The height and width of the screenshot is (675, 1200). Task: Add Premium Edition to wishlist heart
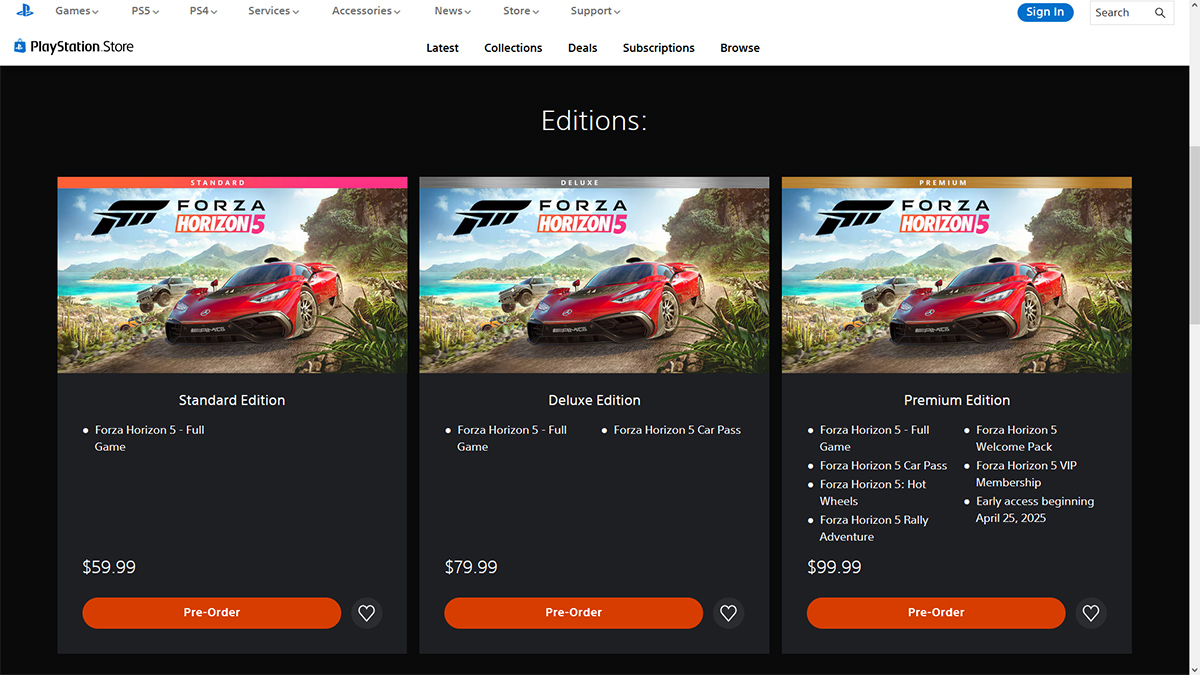tap(1091, 613)
